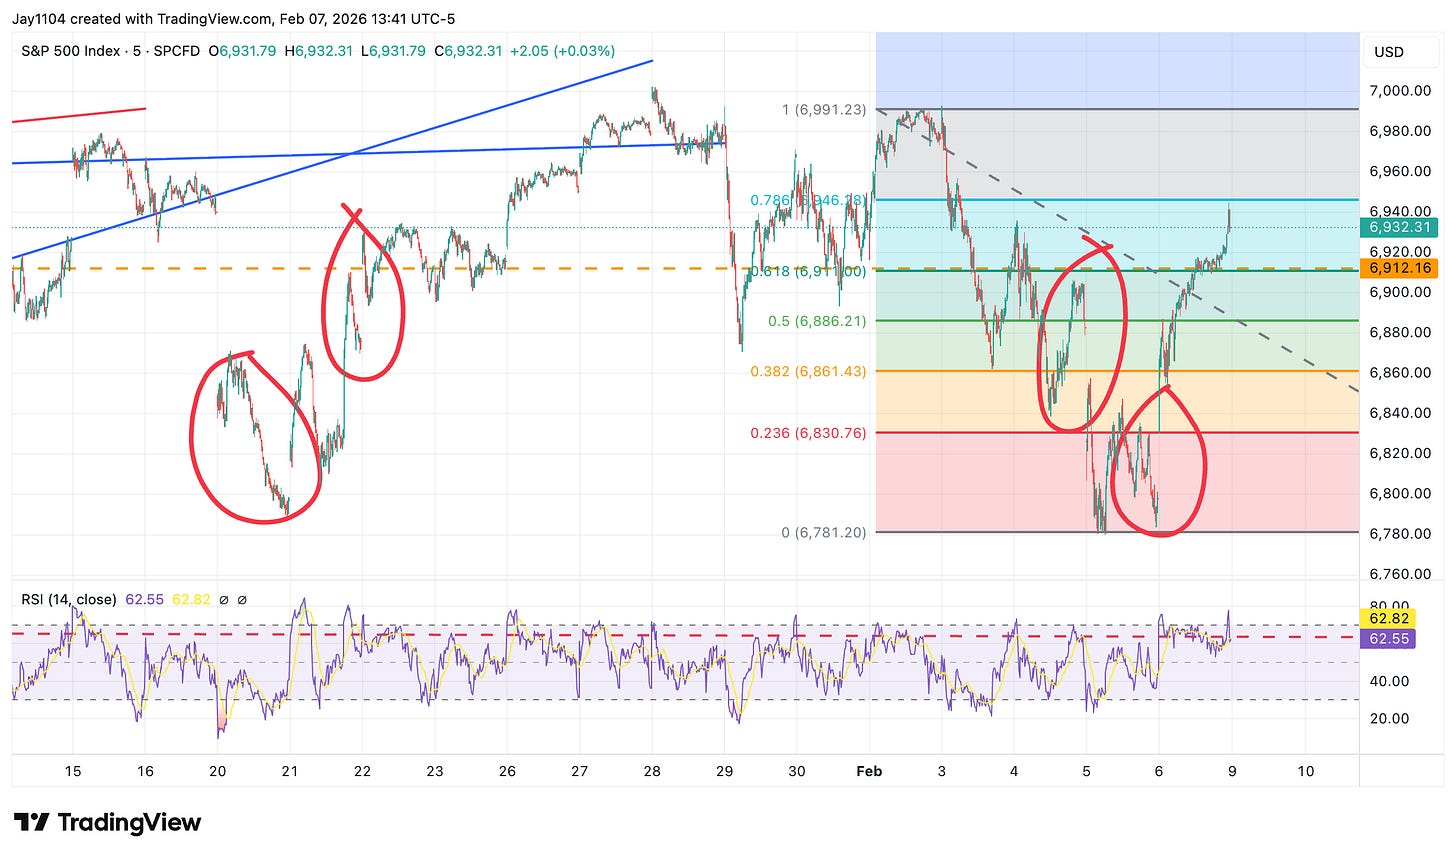Click the green 6,932.31 price axis tag
This screenshot has height=858, width=1456.
(x=1401, y=227)
